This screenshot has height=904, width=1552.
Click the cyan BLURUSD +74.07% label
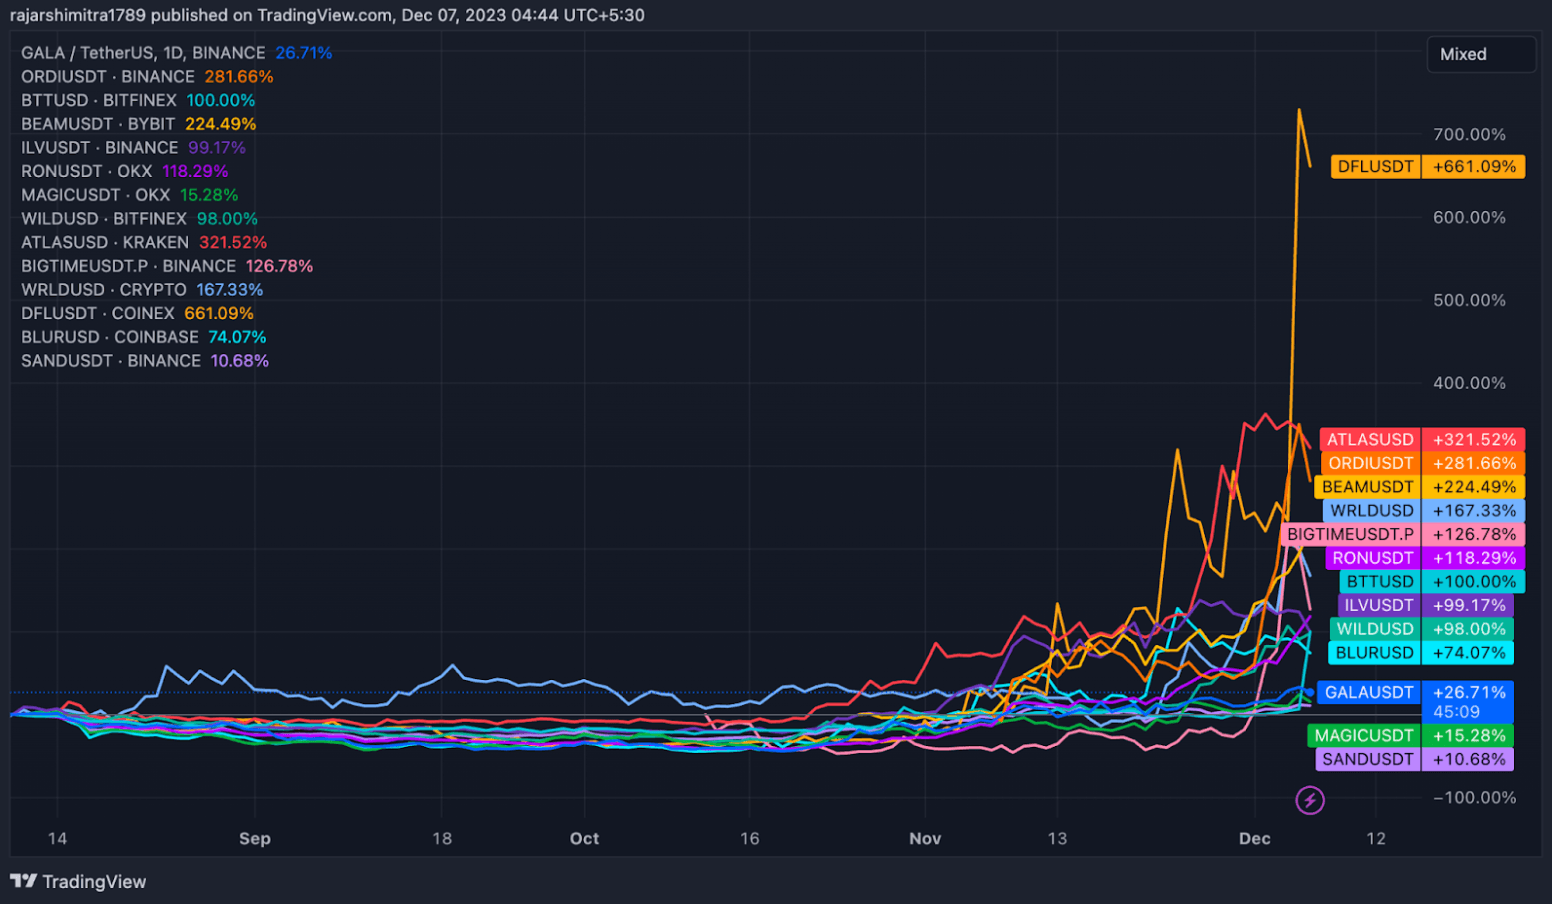pyautogui.click(x=1420, y=653)
